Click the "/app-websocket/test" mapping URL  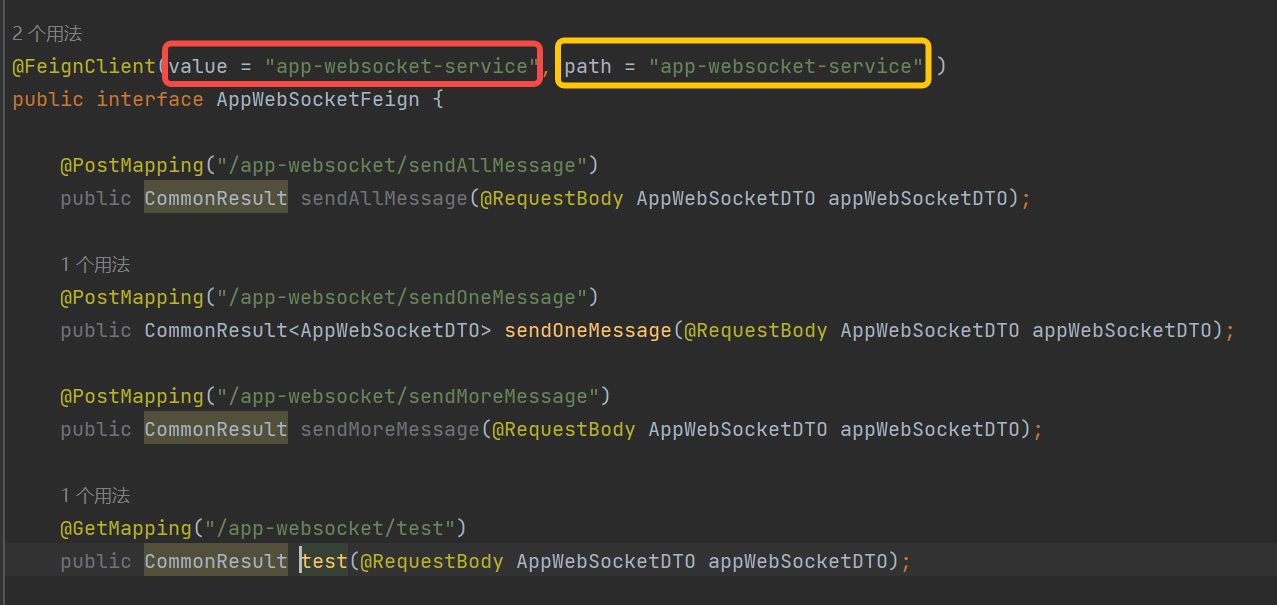pyautogui.click(x=331, y=527)
